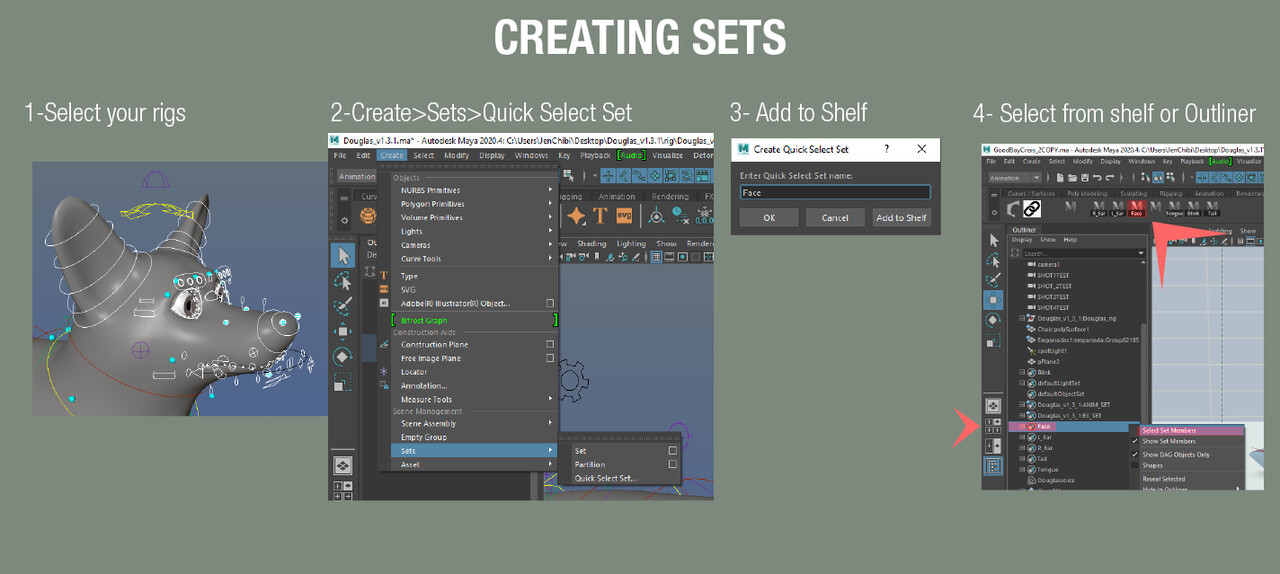Click the Tongue shelf button
This screenshot has width=1280, height=574.
1174,209
